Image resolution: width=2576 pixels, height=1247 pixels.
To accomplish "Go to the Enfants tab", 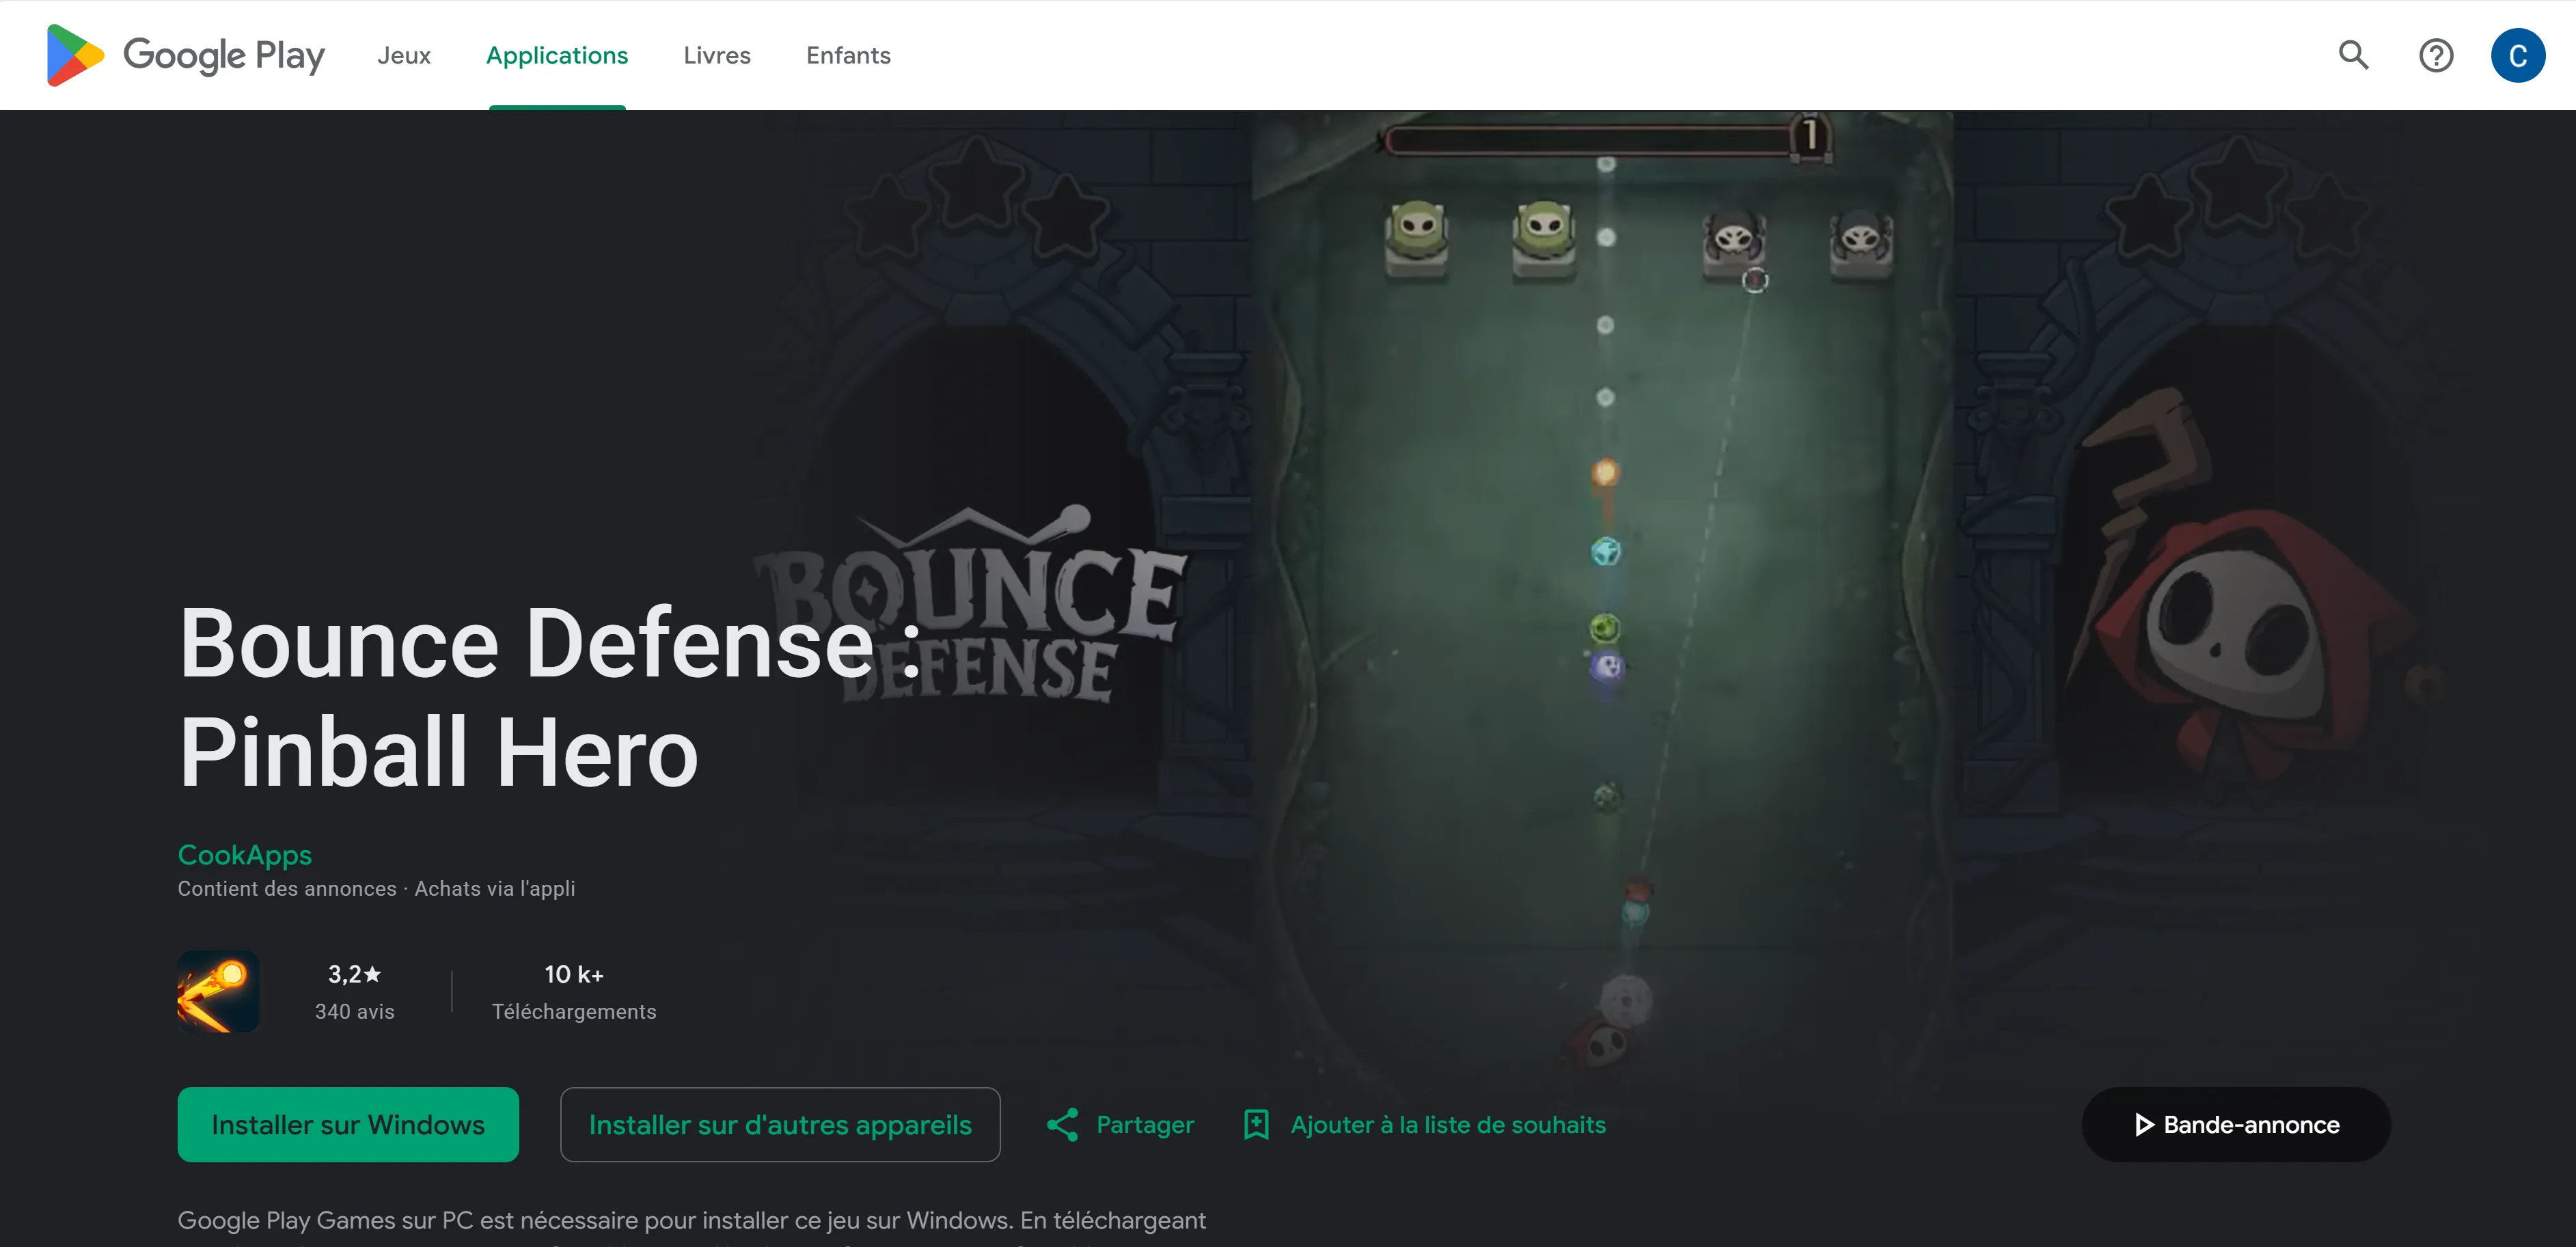I will [x=848, y=55].
